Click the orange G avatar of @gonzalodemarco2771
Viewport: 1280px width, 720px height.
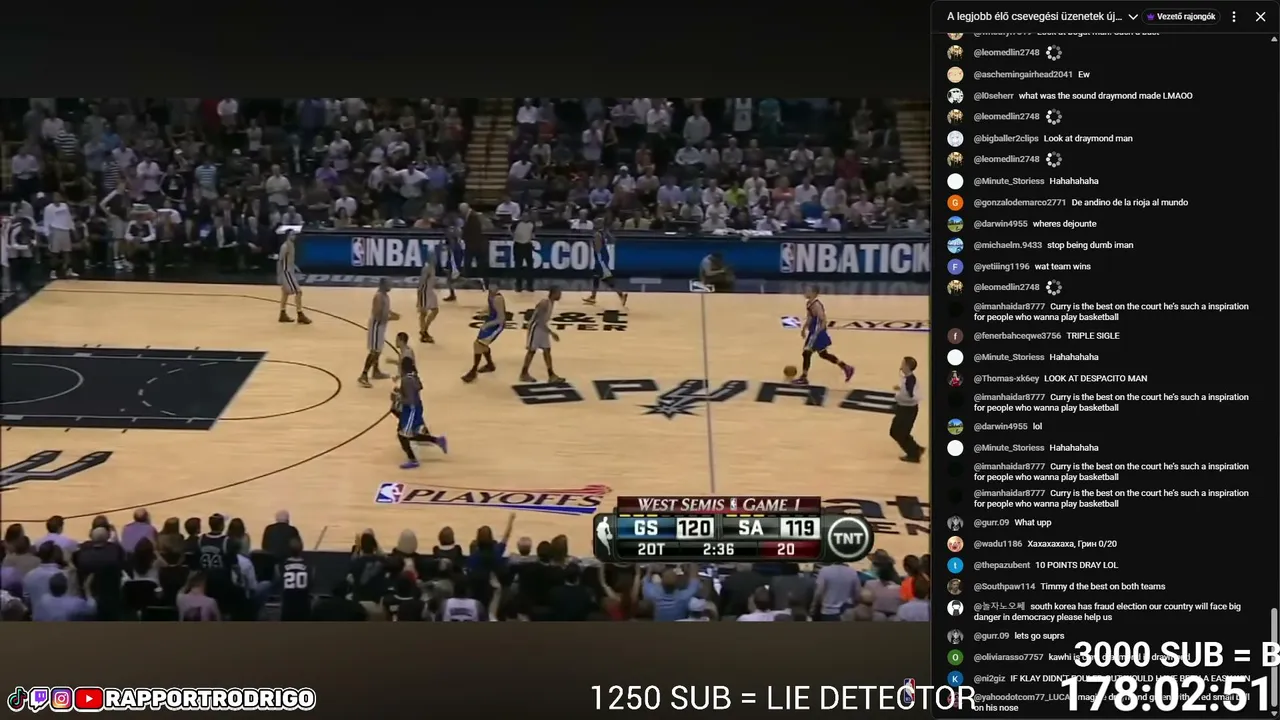(x=955, y=202)
